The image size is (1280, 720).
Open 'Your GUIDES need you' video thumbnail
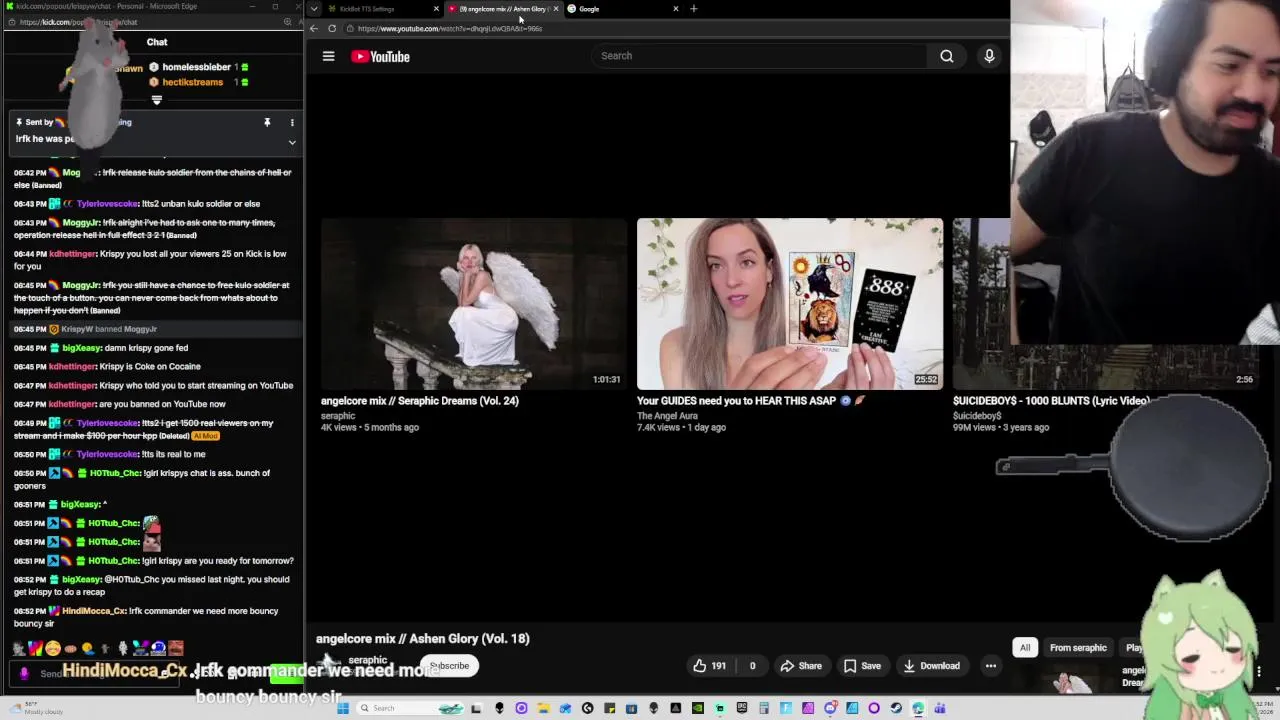point(790,303)
